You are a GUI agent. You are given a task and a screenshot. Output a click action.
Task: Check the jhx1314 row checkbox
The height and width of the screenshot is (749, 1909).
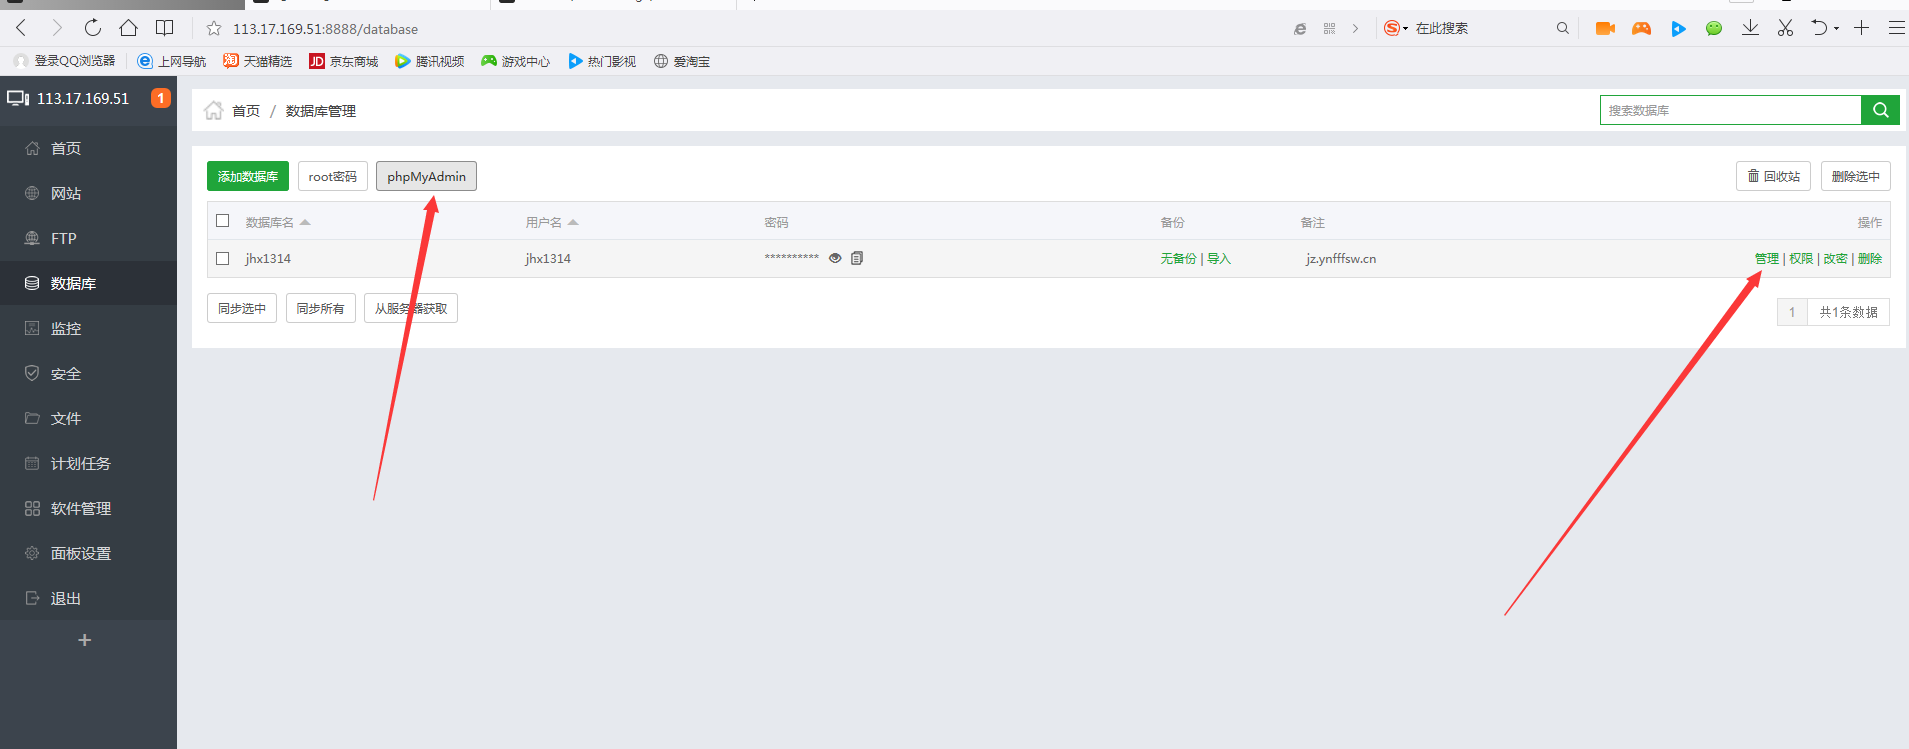(223, 258)
